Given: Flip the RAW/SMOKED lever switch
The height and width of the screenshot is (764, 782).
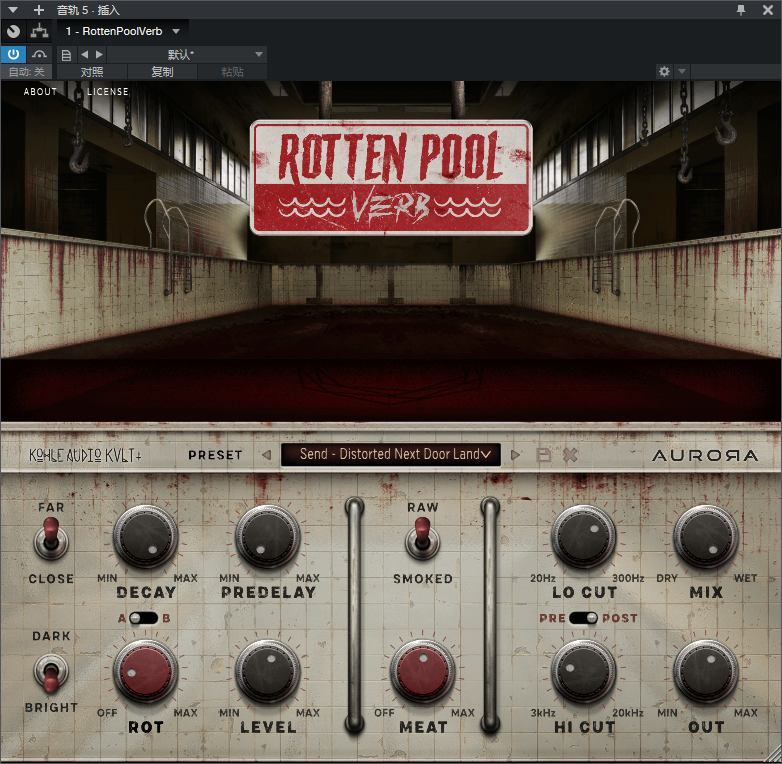Looking at the screenshot, I should tap(422, 539).
